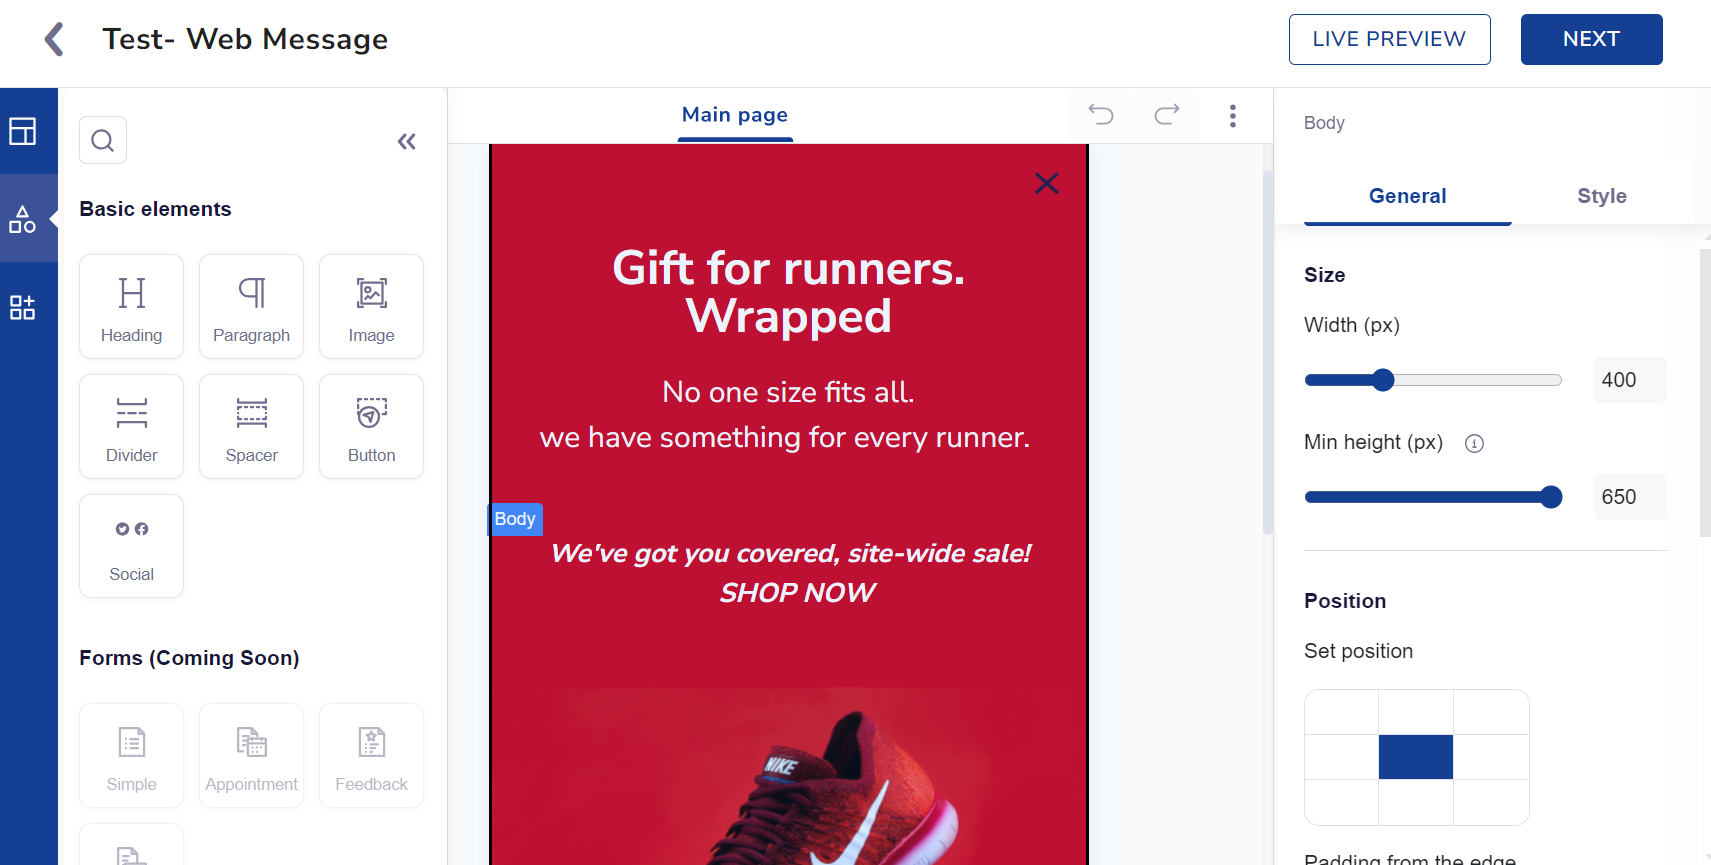Select the Nike shoe image
The height and width of the screenshot is (865, 1711).
pos(789,776)
